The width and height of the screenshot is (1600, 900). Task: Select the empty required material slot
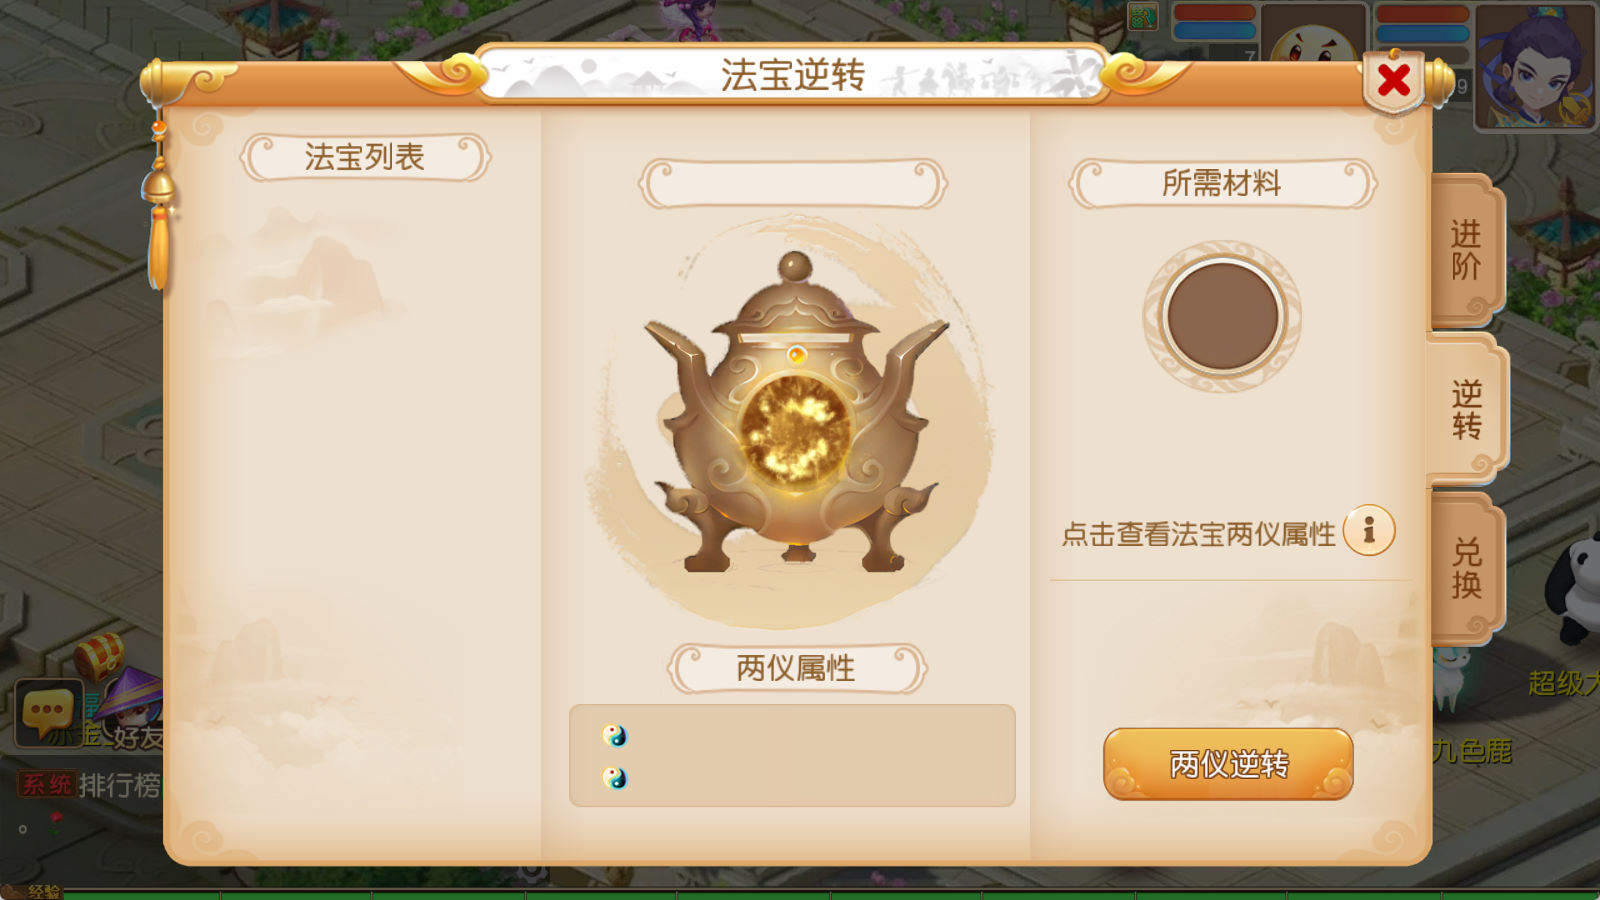[1222, 316]
